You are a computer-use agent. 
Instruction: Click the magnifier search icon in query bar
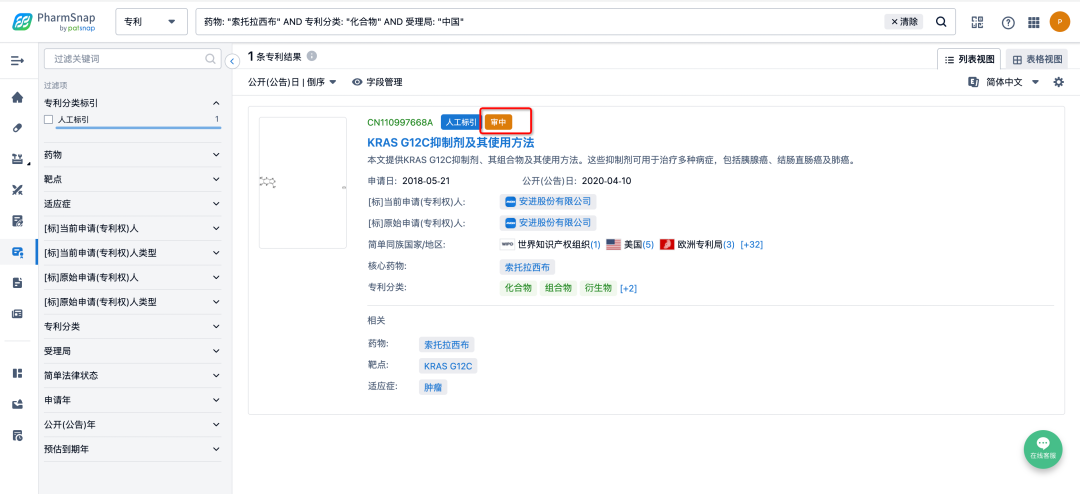[x=941, y=22]
